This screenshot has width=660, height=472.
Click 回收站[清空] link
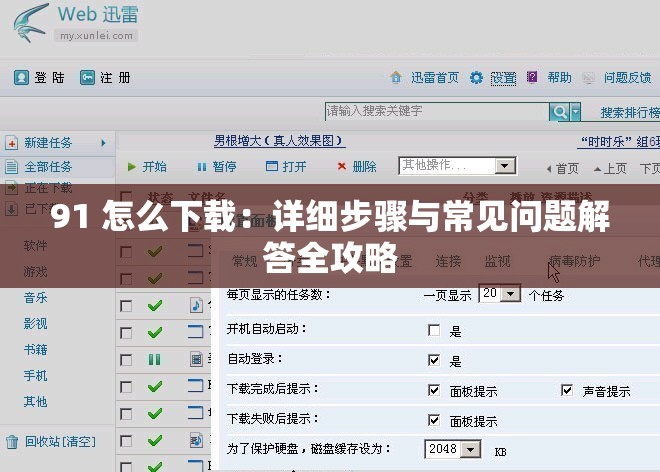(60, 442)
